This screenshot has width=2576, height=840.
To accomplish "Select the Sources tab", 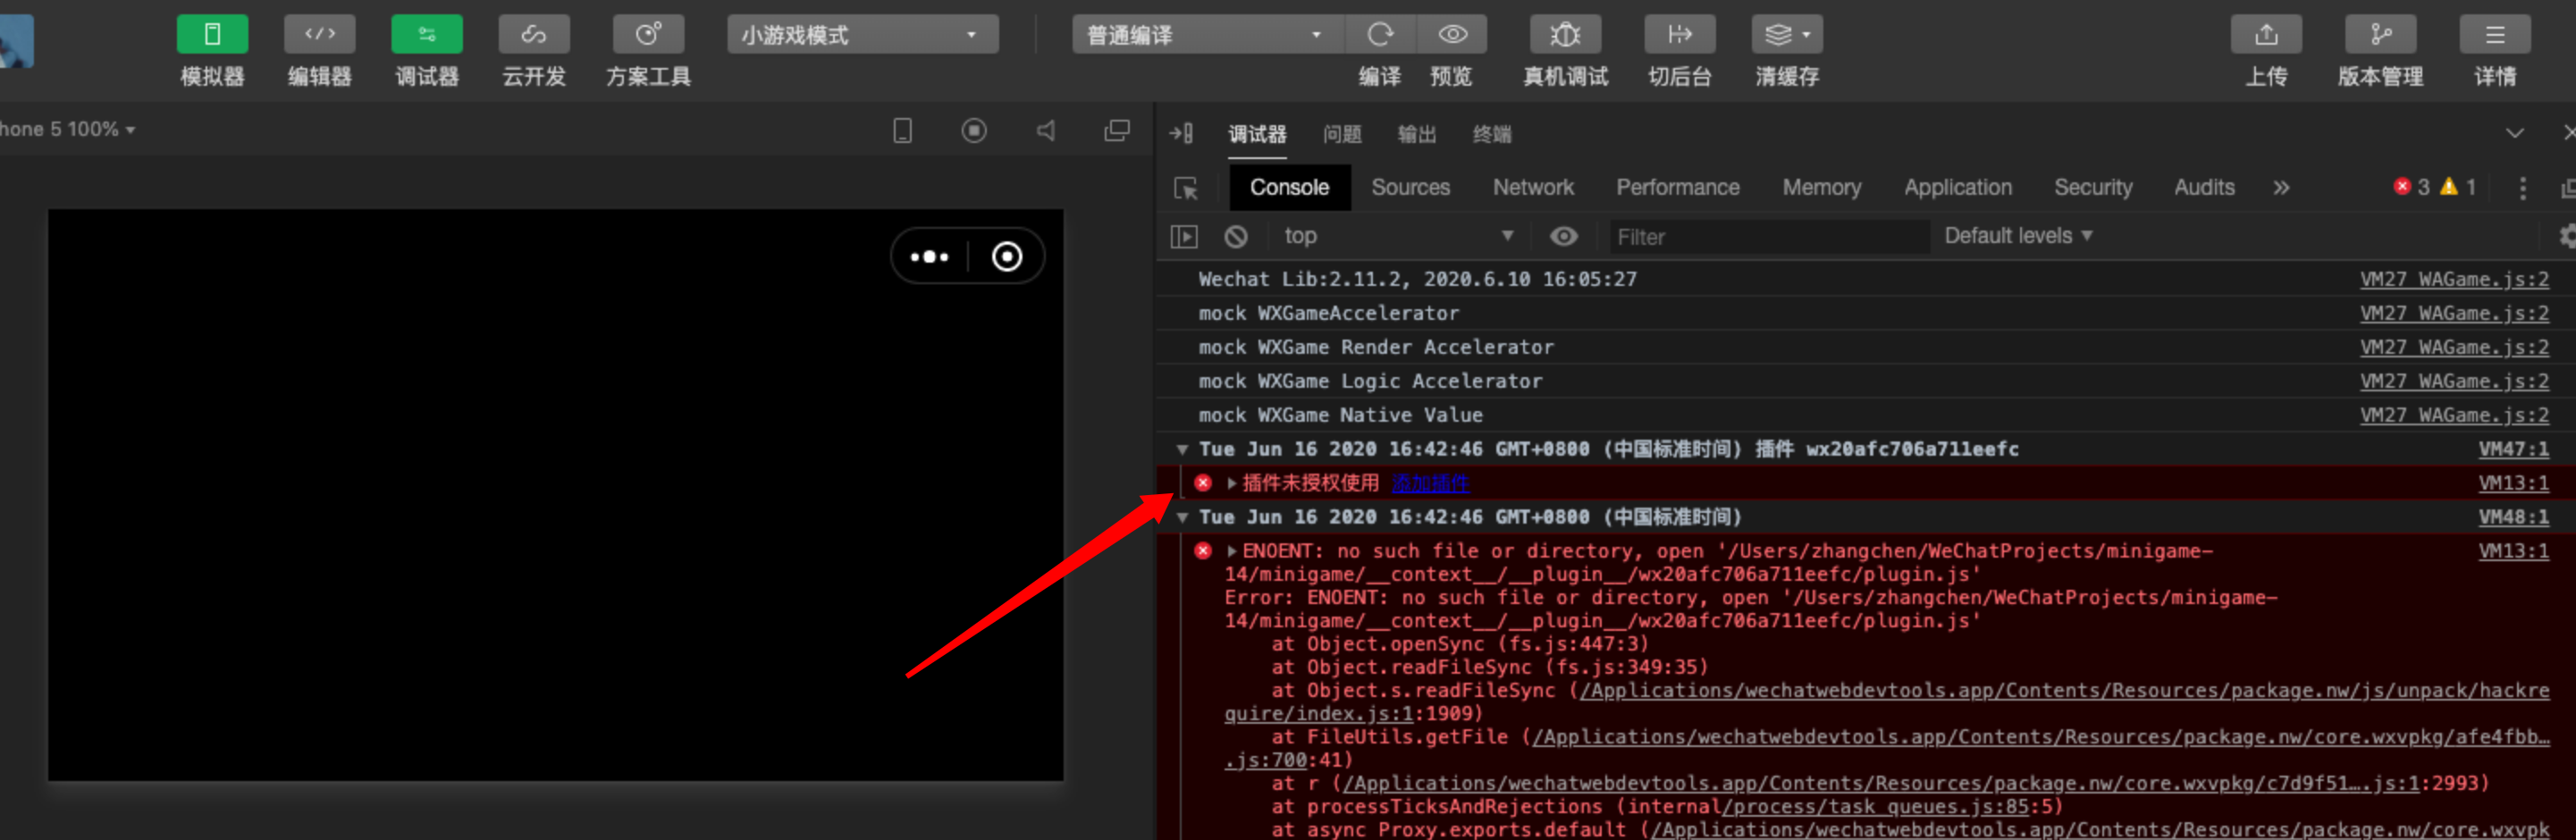I will 1410,188.
